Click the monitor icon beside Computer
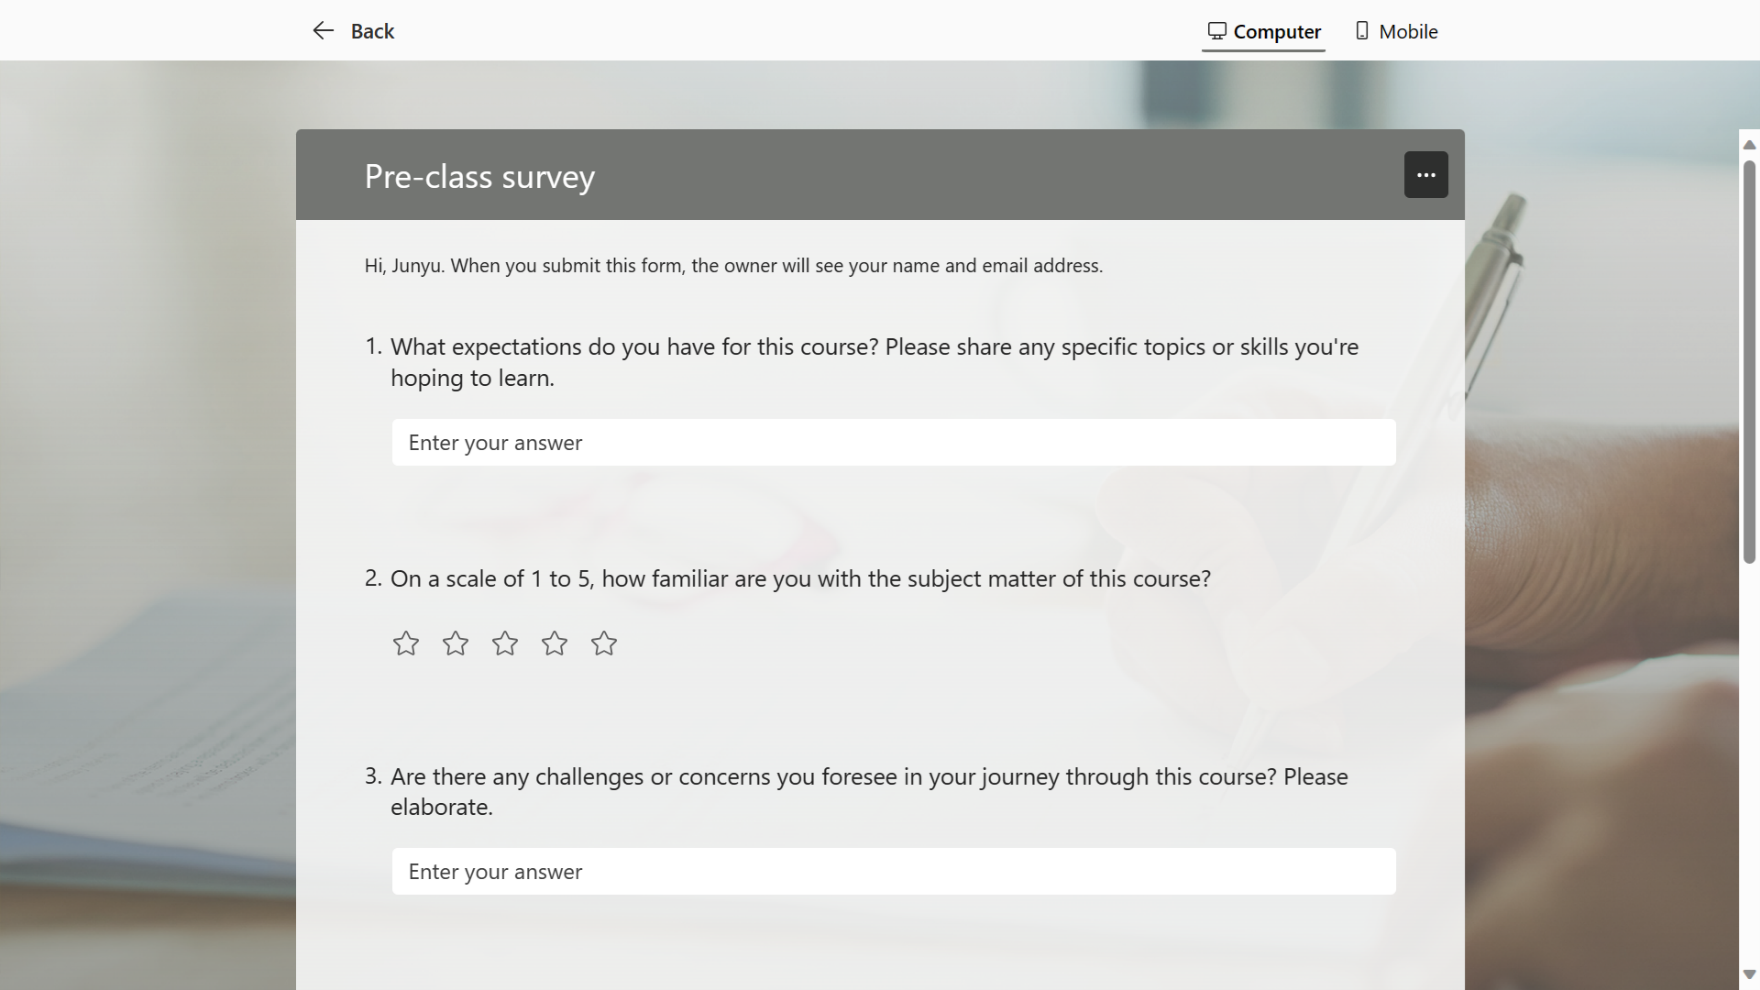The height and width of the screenshot is (990, 1760). click(x=1216, y=30)
